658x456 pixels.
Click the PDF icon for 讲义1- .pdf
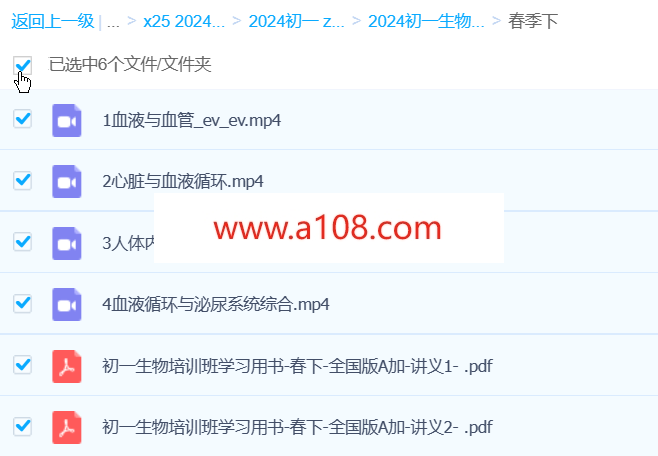(x=67, y=366)
